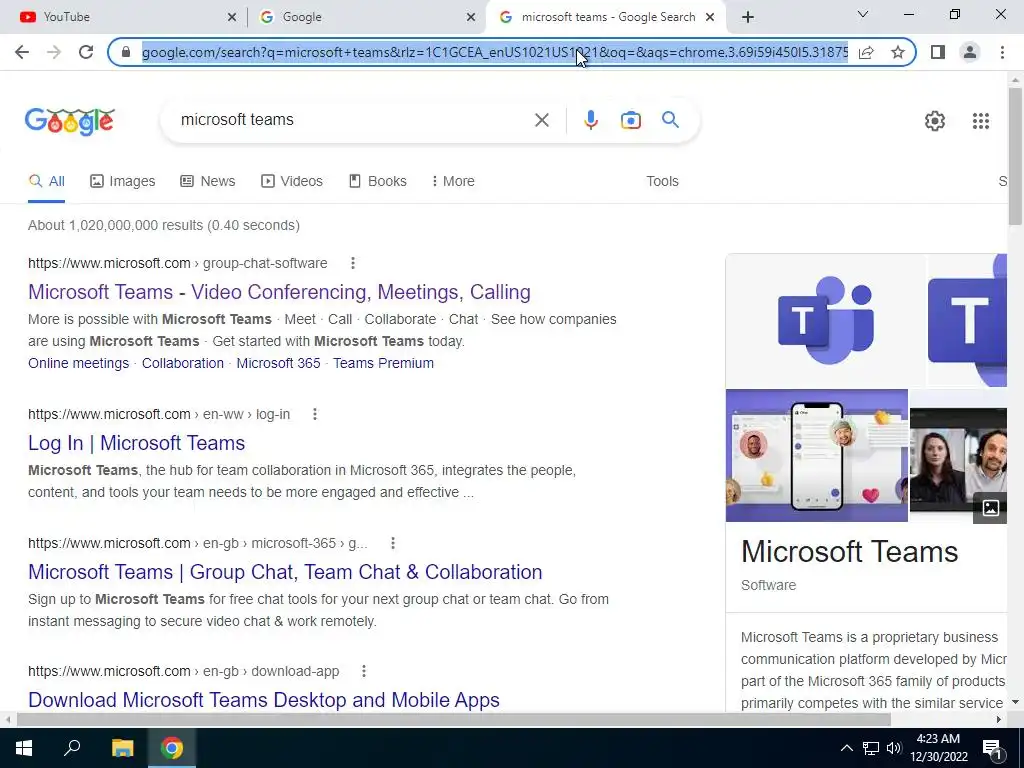Screen dimensions: 1024x768
Task: Follow the Online meetings sitelink
Action: coord(78,363)
